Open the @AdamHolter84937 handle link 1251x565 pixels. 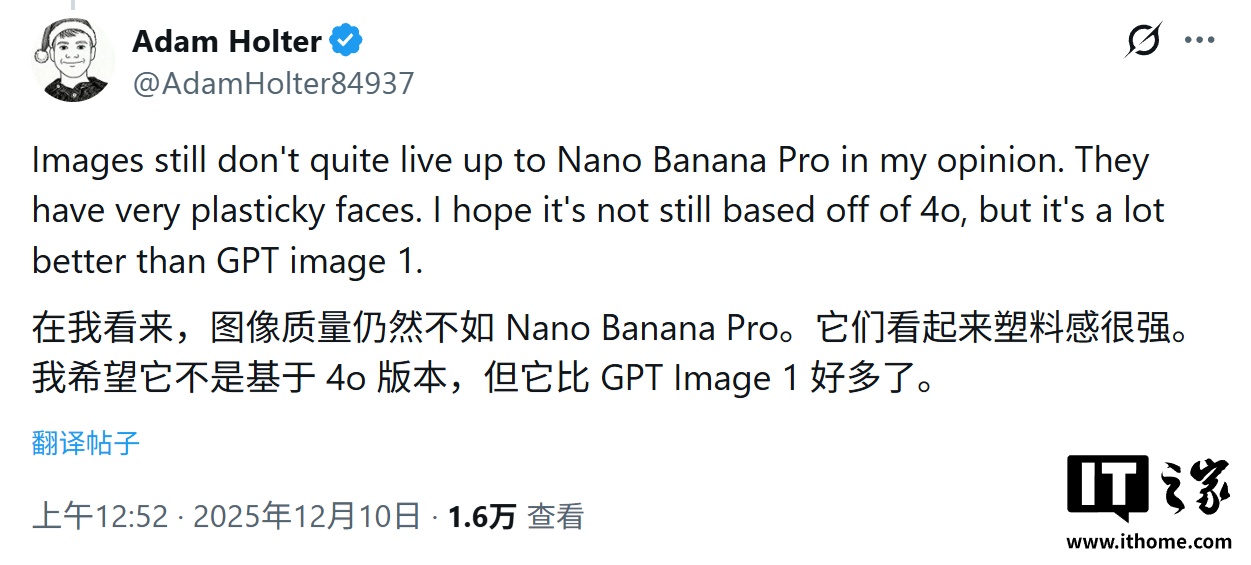[273, 83]
